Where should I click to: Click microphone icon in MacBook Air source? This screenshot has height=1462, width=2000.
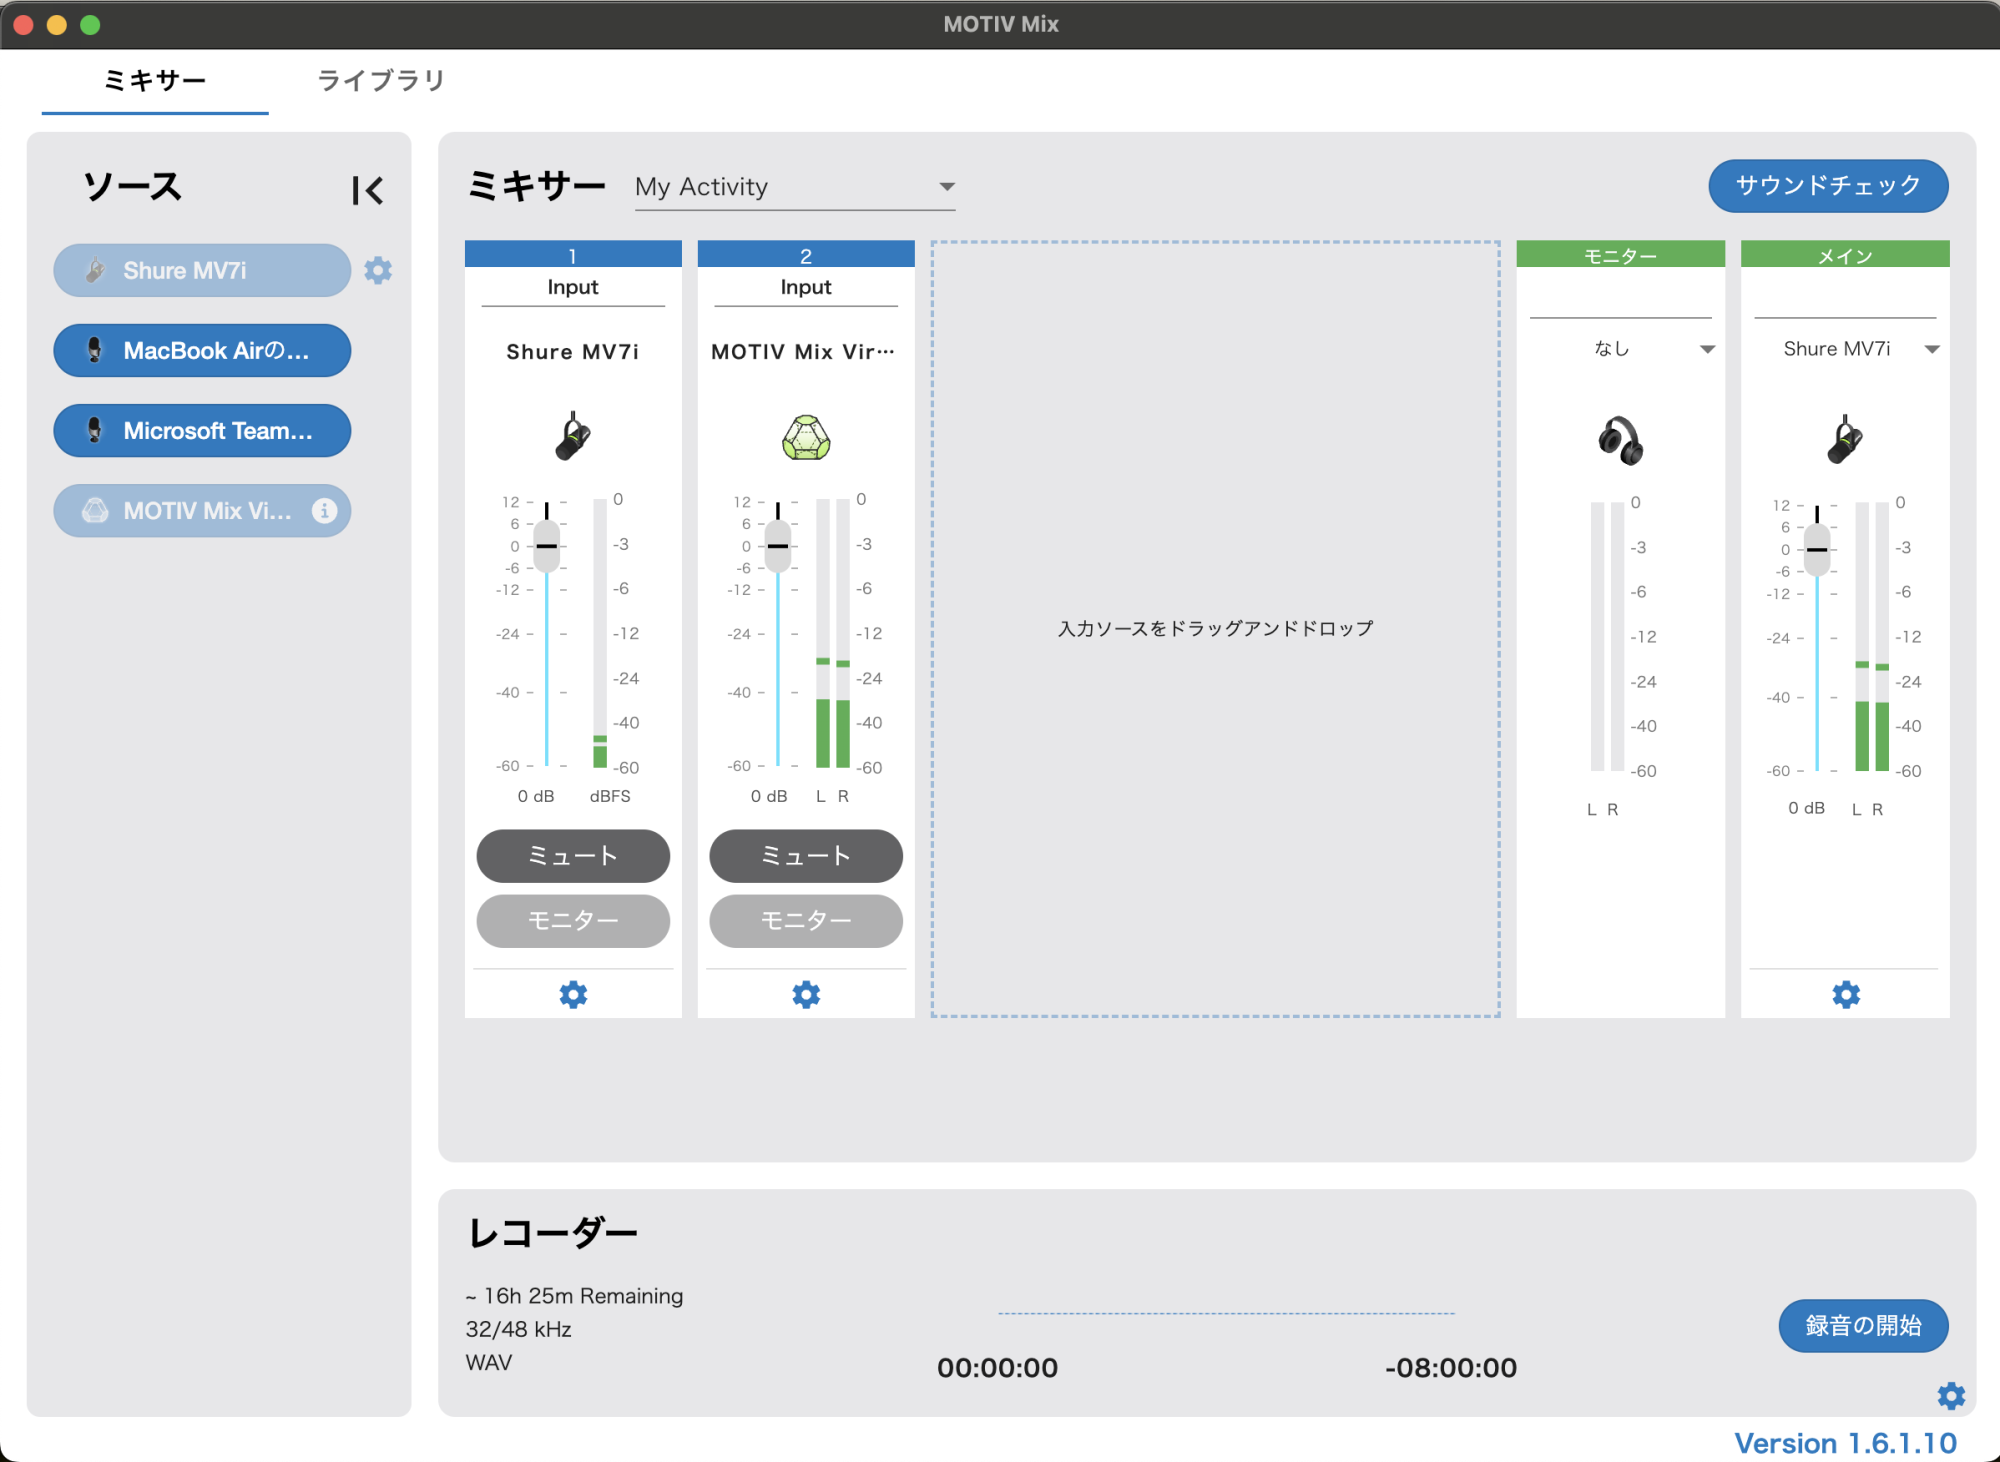[x=95, y=350]
